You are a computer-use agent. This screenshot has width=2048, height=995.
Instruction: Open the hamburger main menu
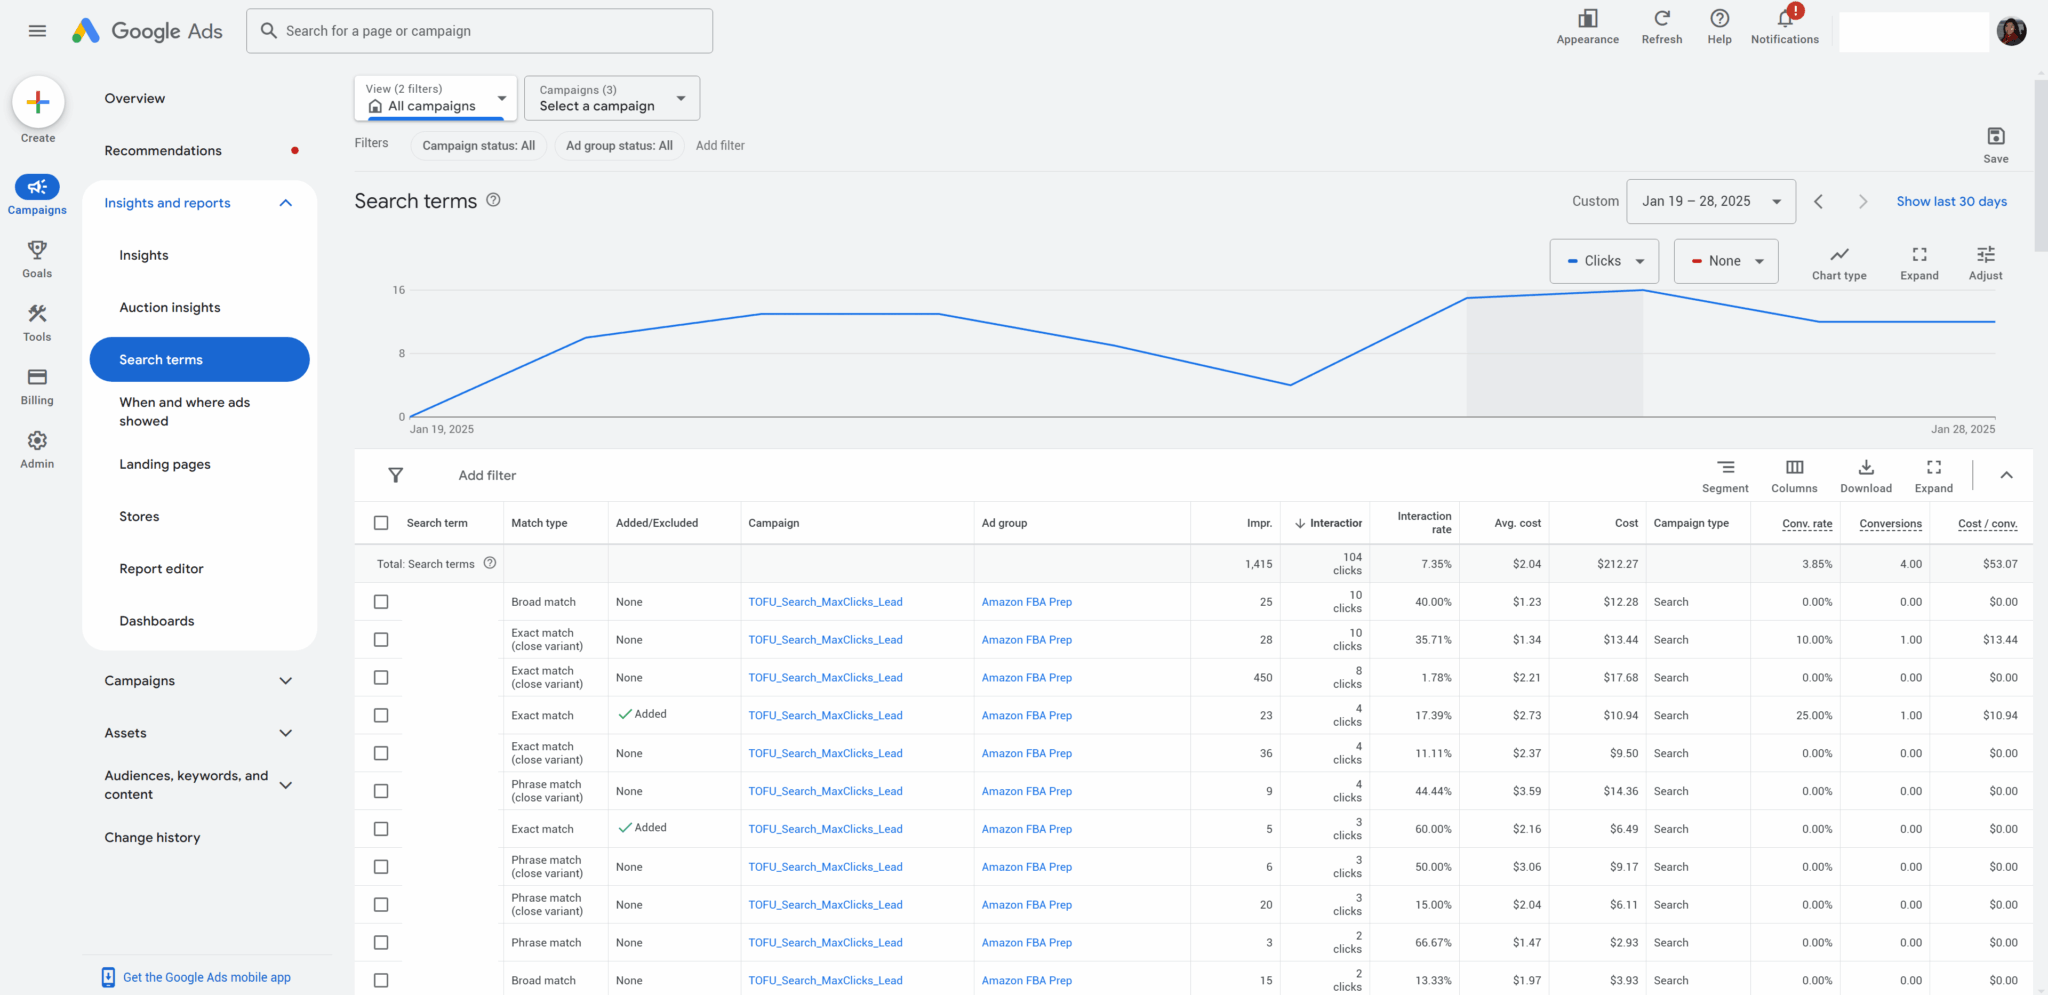(x=37, y=31)
